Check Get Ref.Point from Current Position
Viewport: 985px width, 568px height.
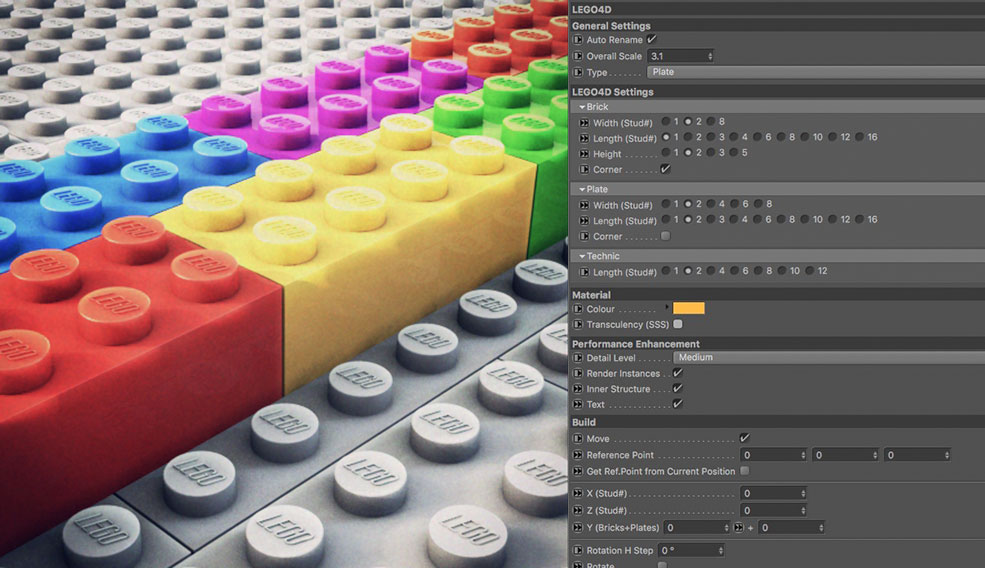tap(744, 471)
